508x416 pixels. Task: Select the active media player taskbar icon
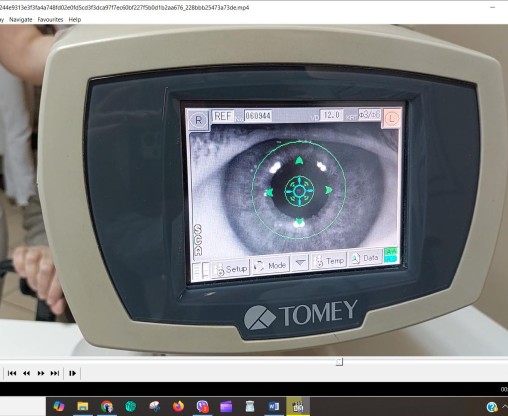click(298, 406)
